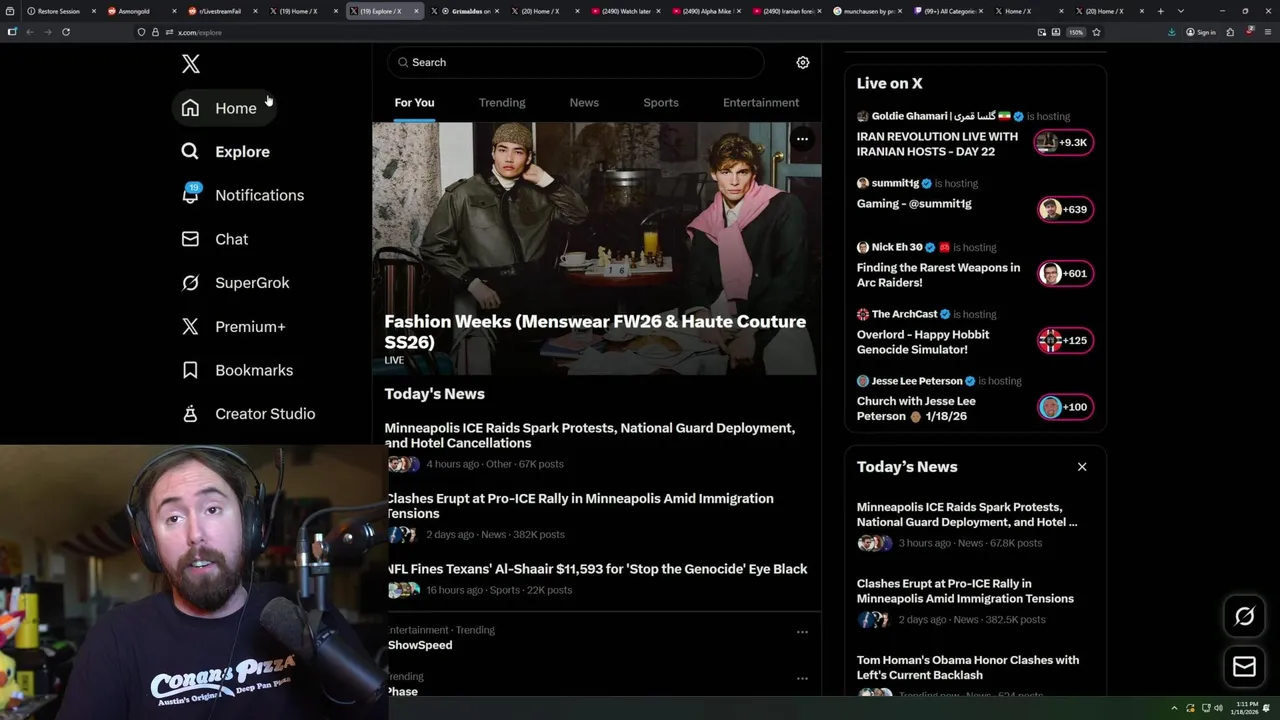
Task: Switch to the News tab
Action: (x=584, y=102)
